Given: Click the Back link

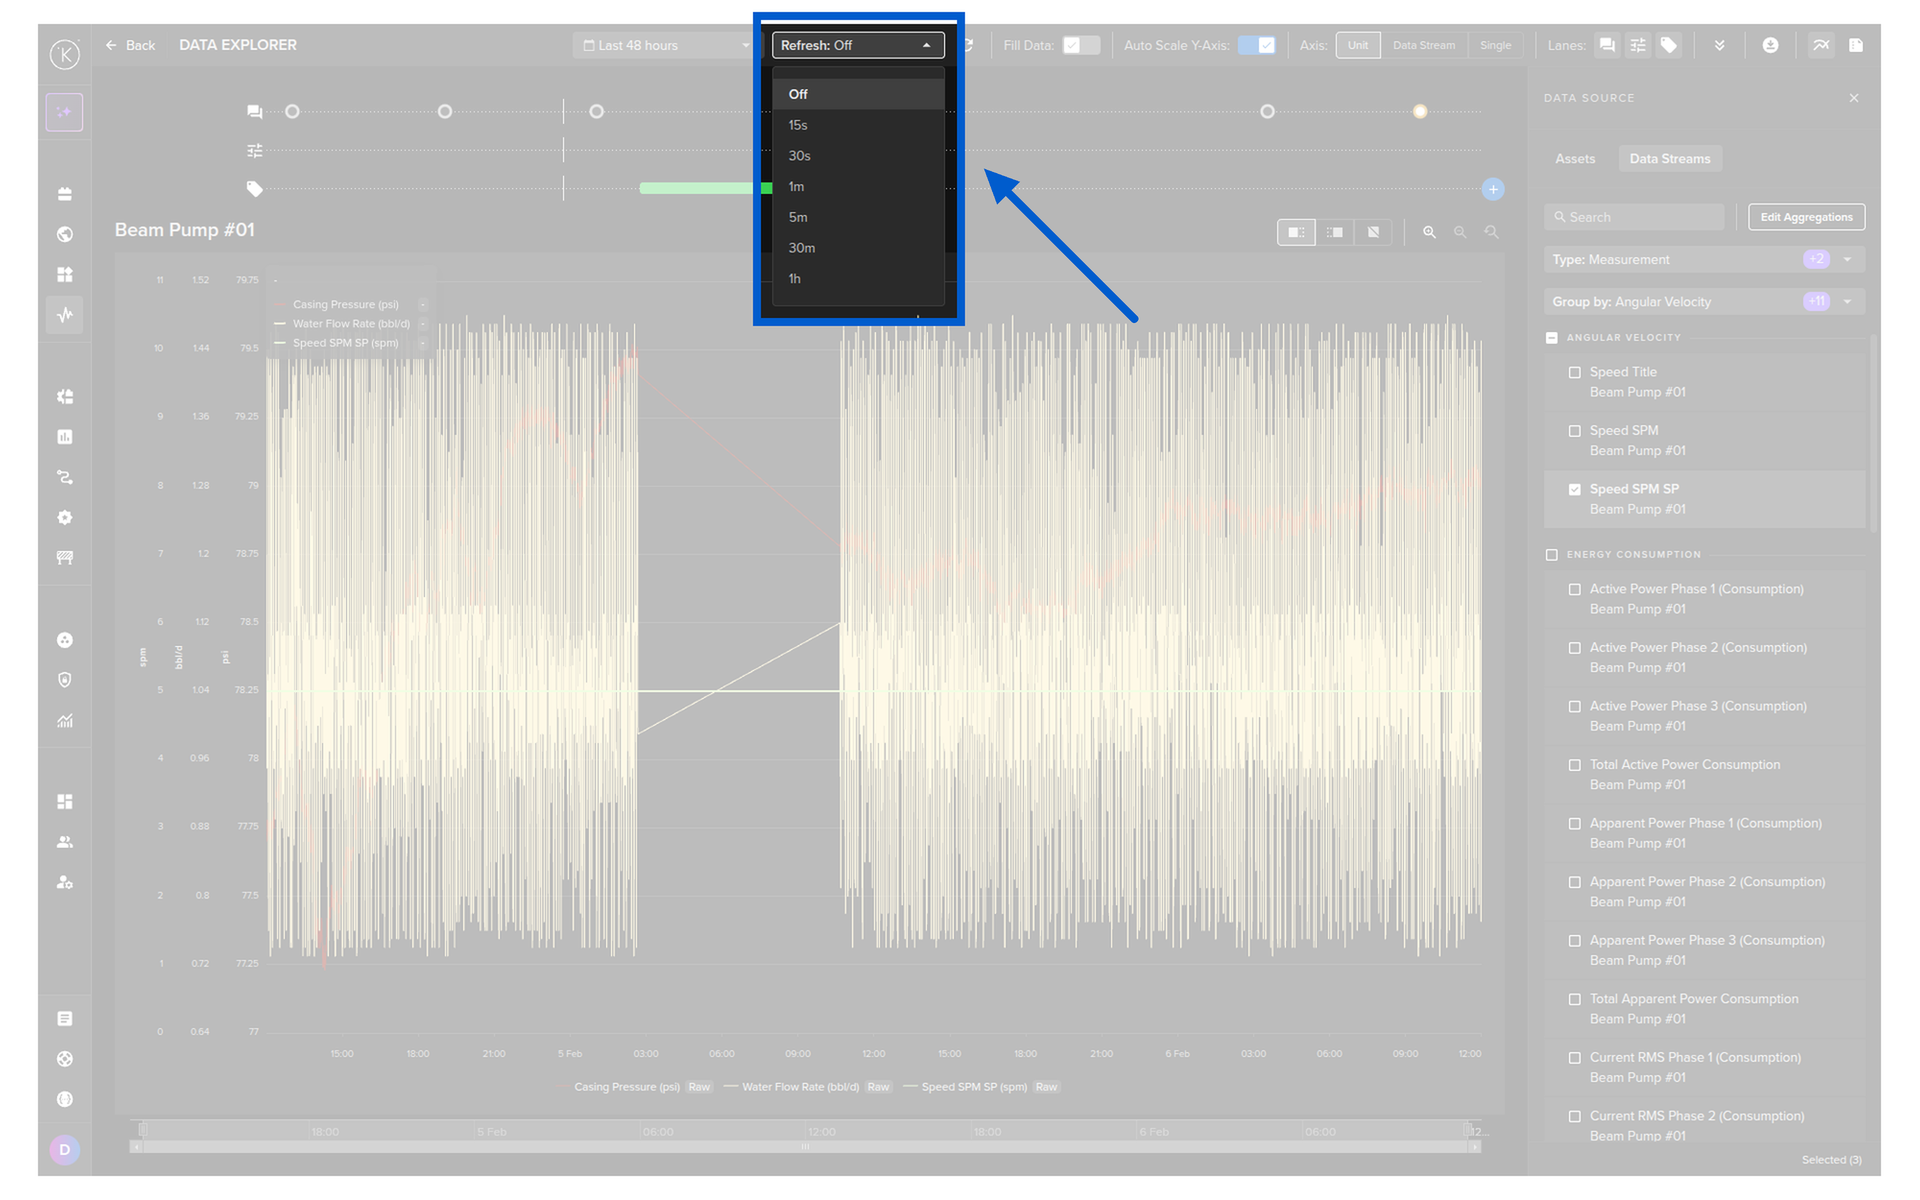Looking at the screenshot, I should click(131, 45).
